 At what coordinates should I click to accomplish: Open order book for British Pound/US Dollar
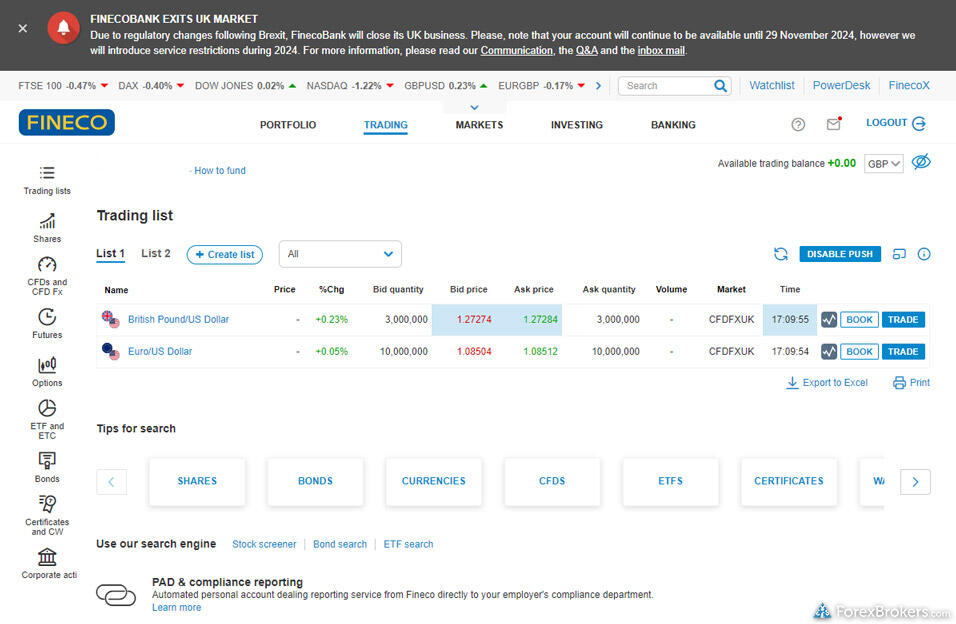859,320
